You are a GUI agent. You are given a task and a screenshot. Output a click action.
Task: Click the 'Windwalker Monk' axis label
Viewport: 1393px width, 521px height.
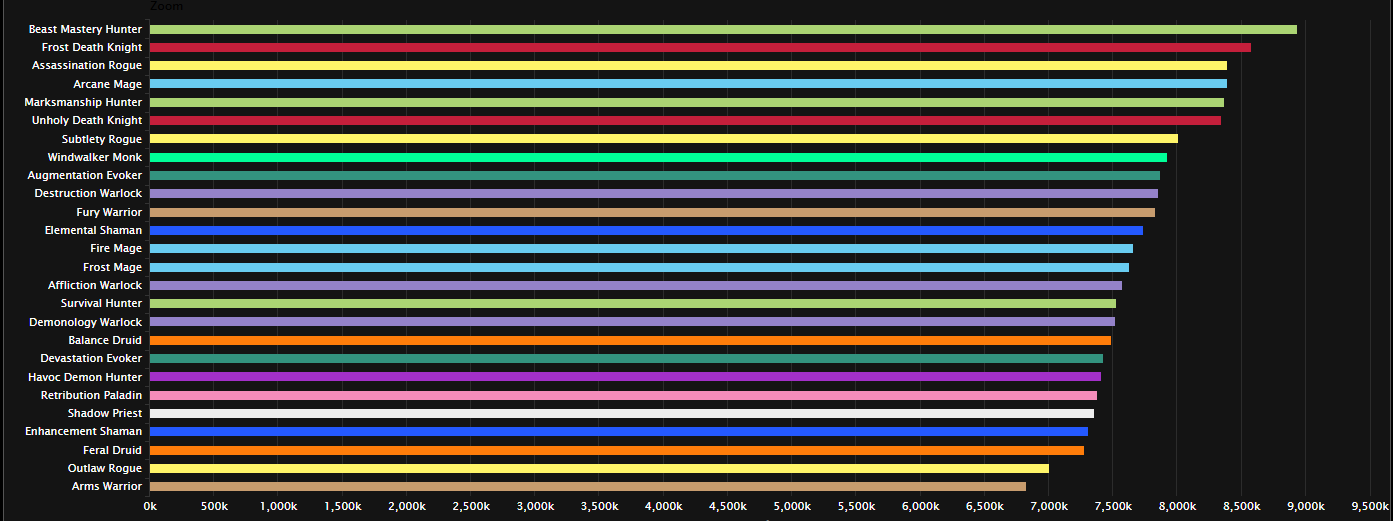click(x=95, y=157)
